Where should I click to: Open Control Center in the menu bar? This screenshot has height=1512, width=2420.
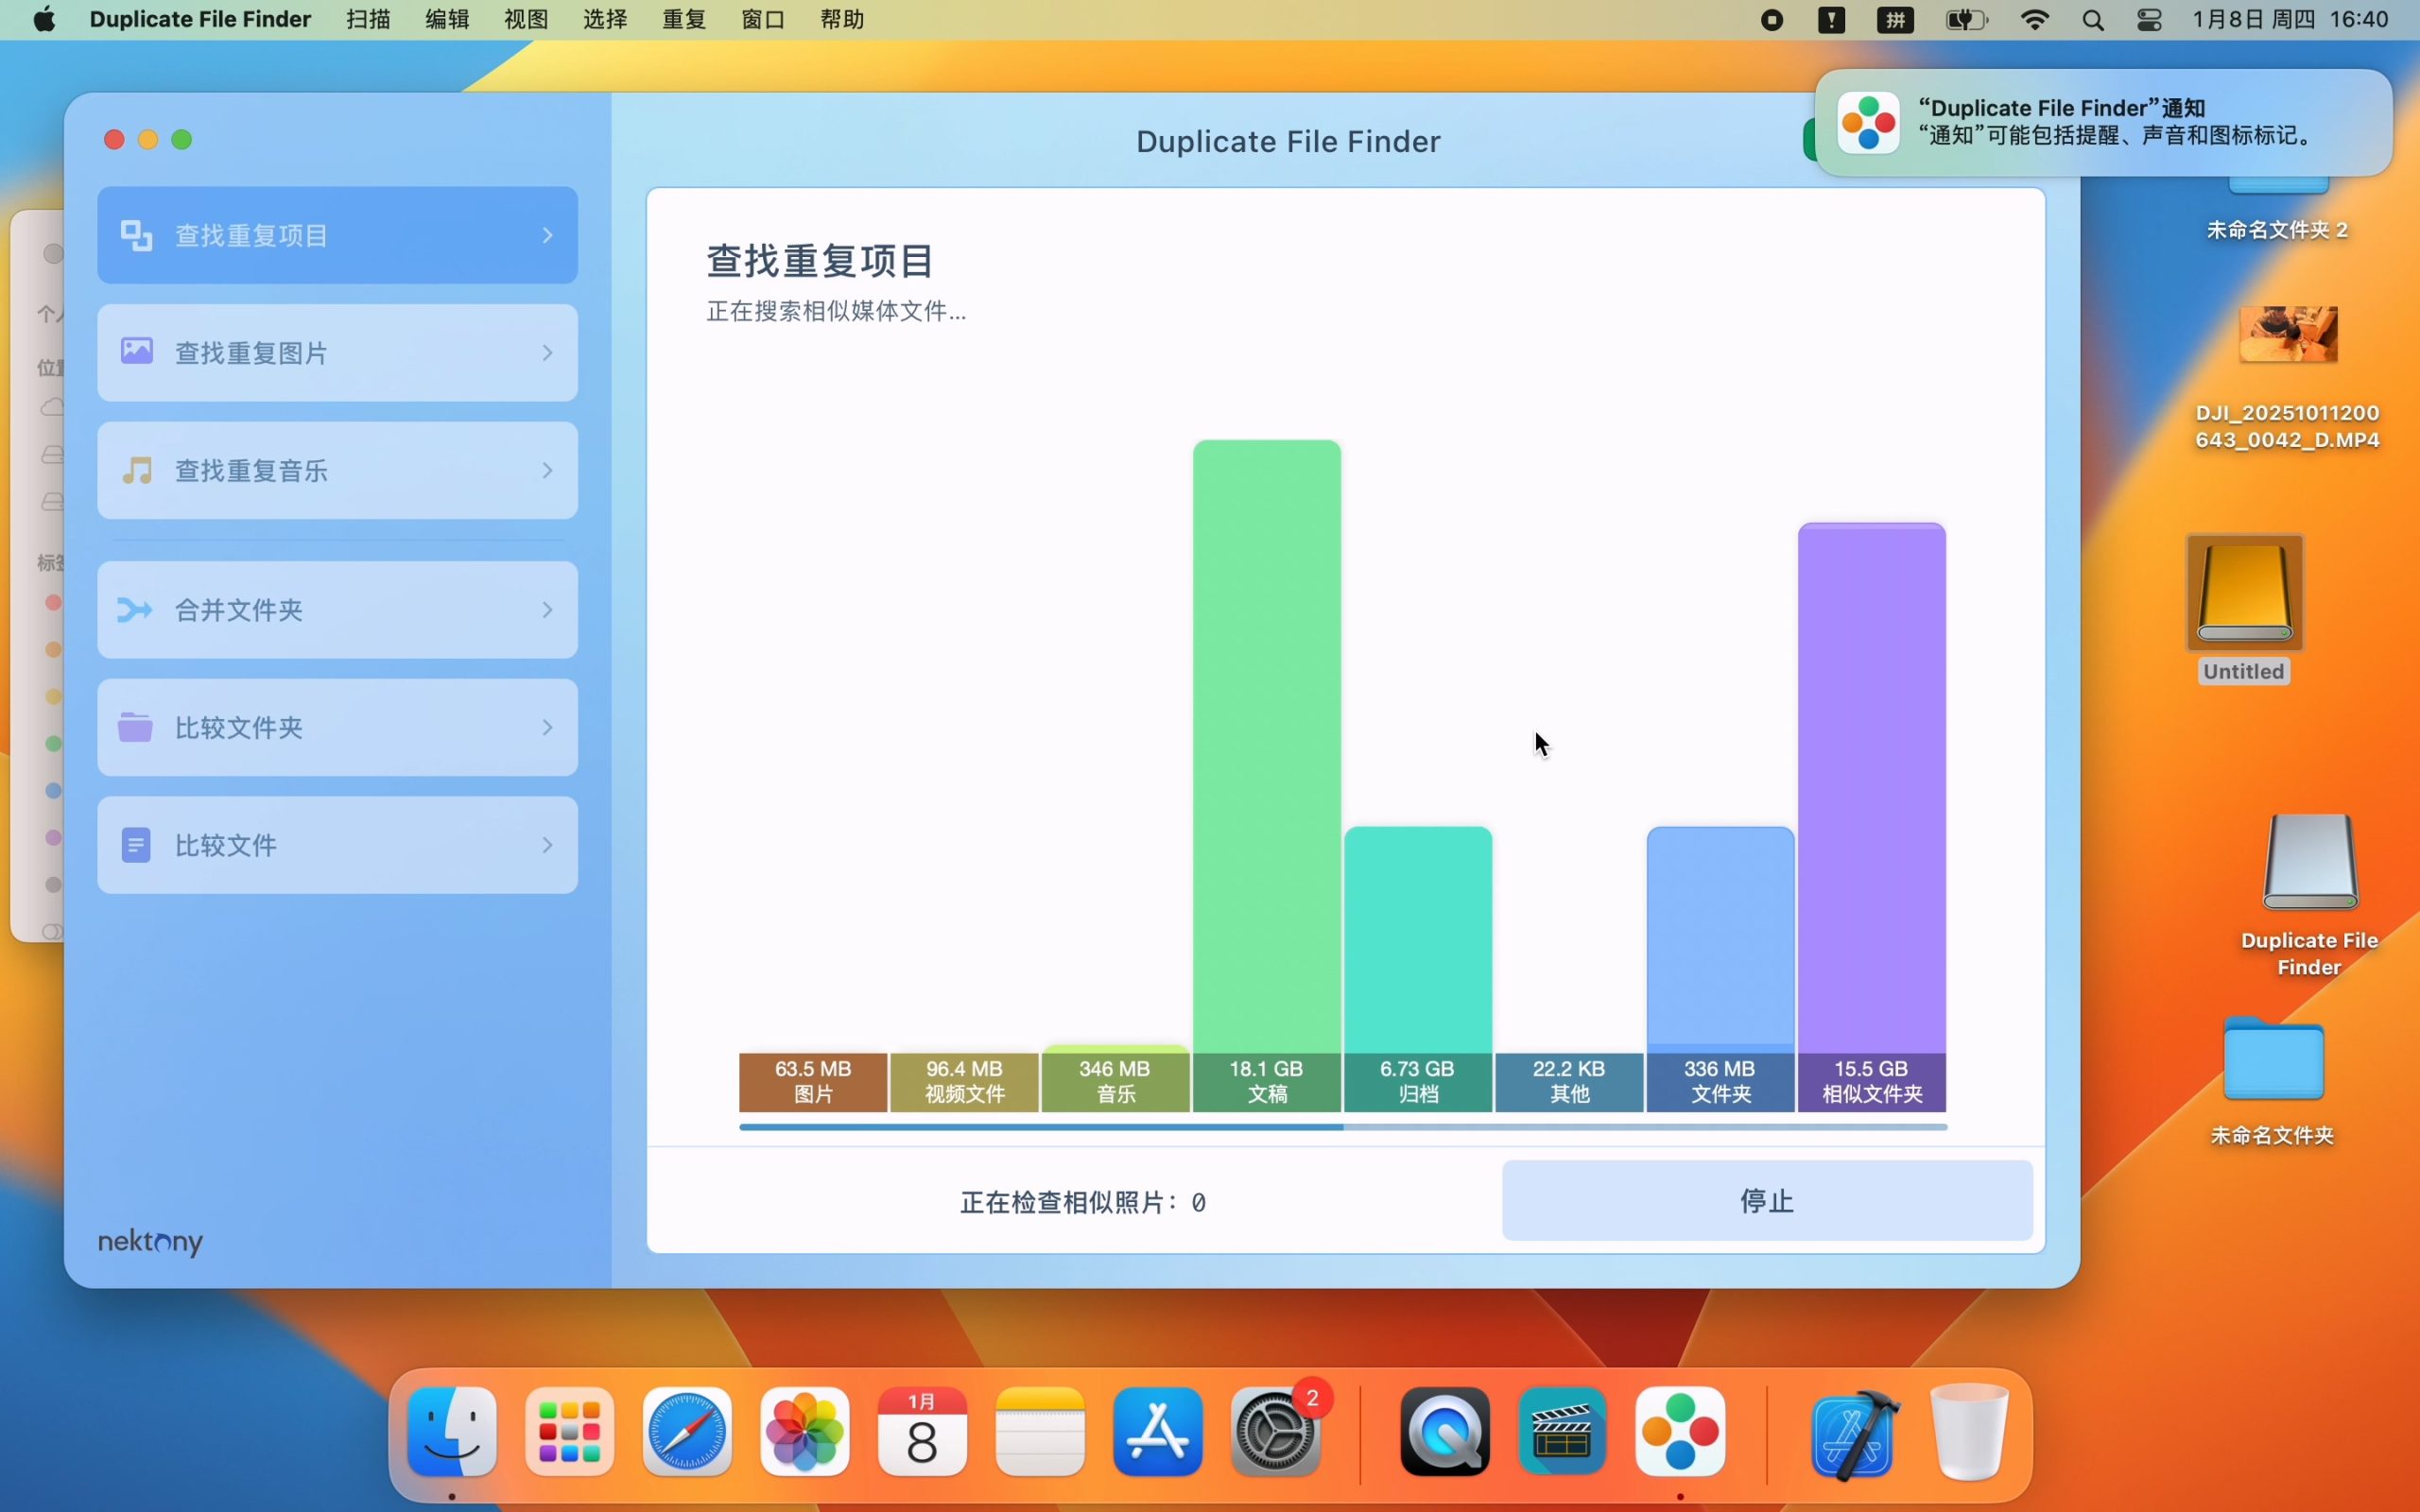[2149, 20]
